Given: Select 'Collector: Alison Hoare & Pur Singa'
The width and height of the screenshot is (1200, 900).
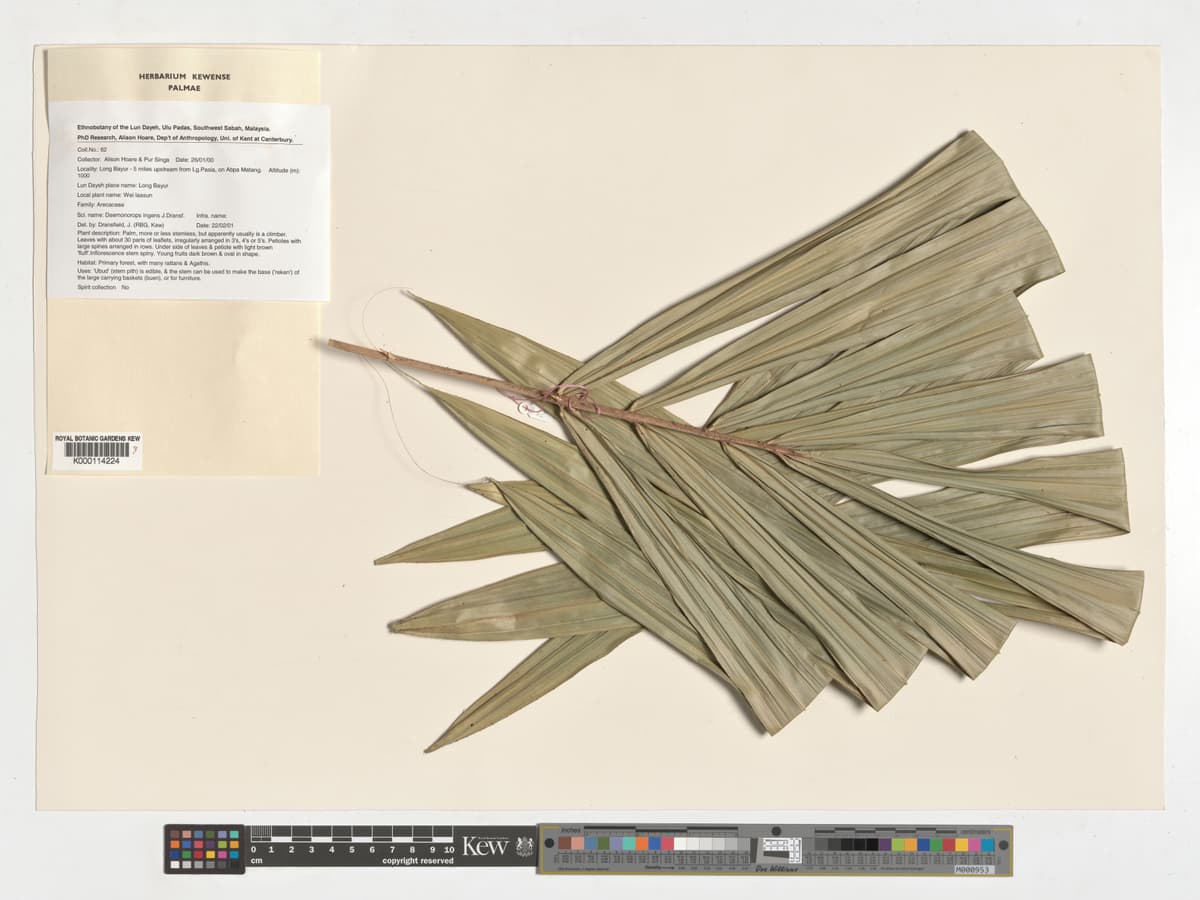Looking at the screenshot, I should point(123,160).
